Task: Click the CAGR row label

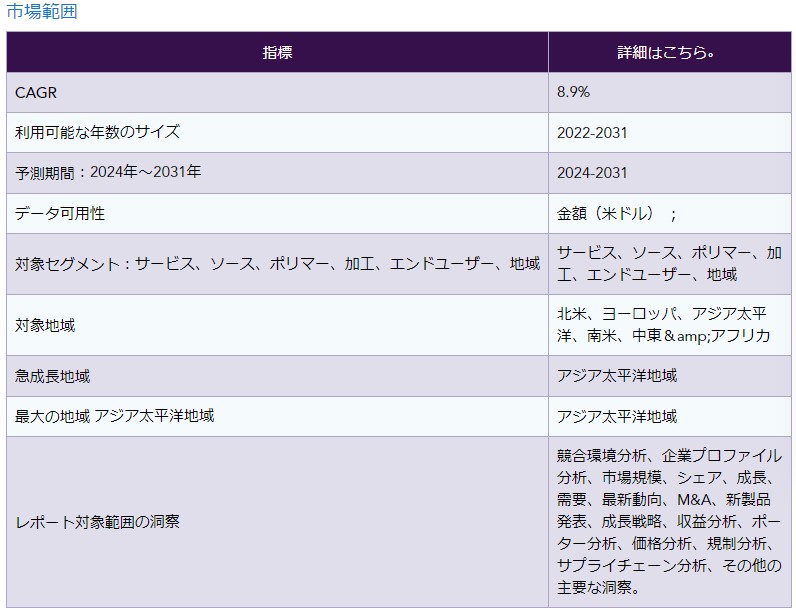Action: tap(37, 92)
